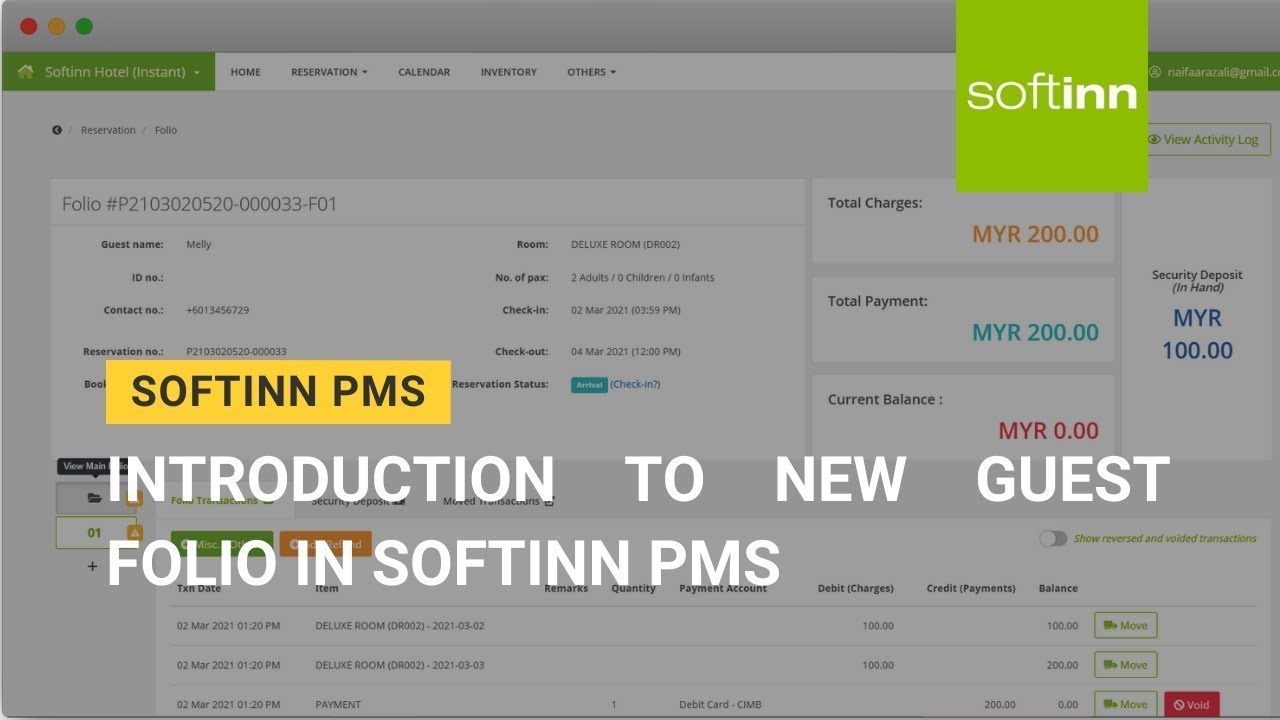Select folio tab 01
The width and height of the screenshot is (1280, 720).
94,533
